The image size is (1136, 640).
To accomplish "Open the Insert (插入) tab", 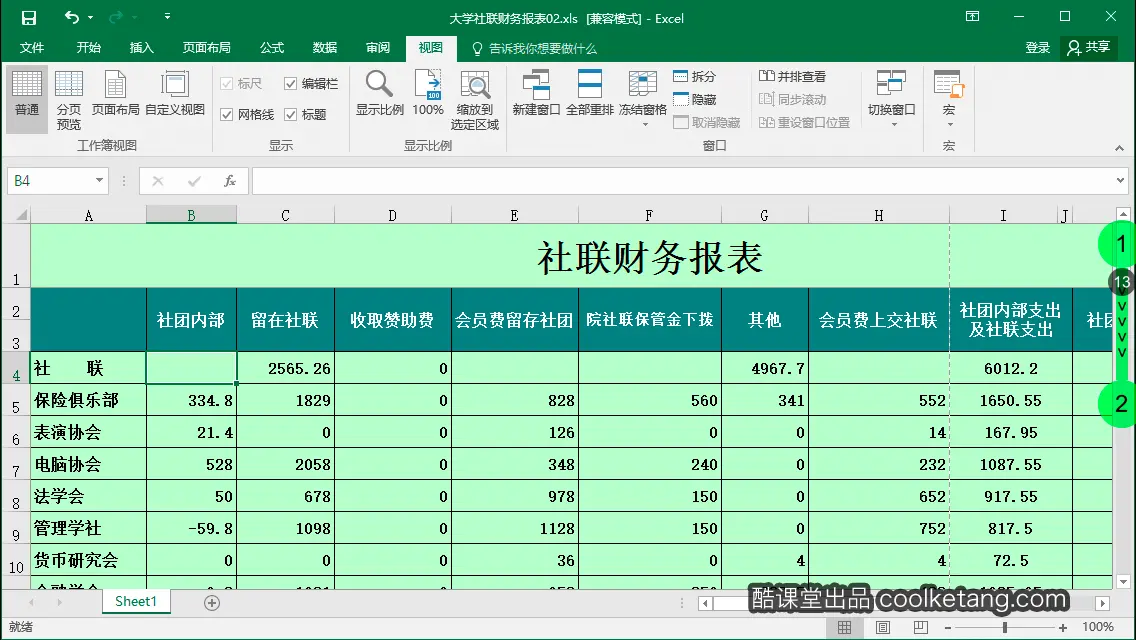I will click(141, 48).
